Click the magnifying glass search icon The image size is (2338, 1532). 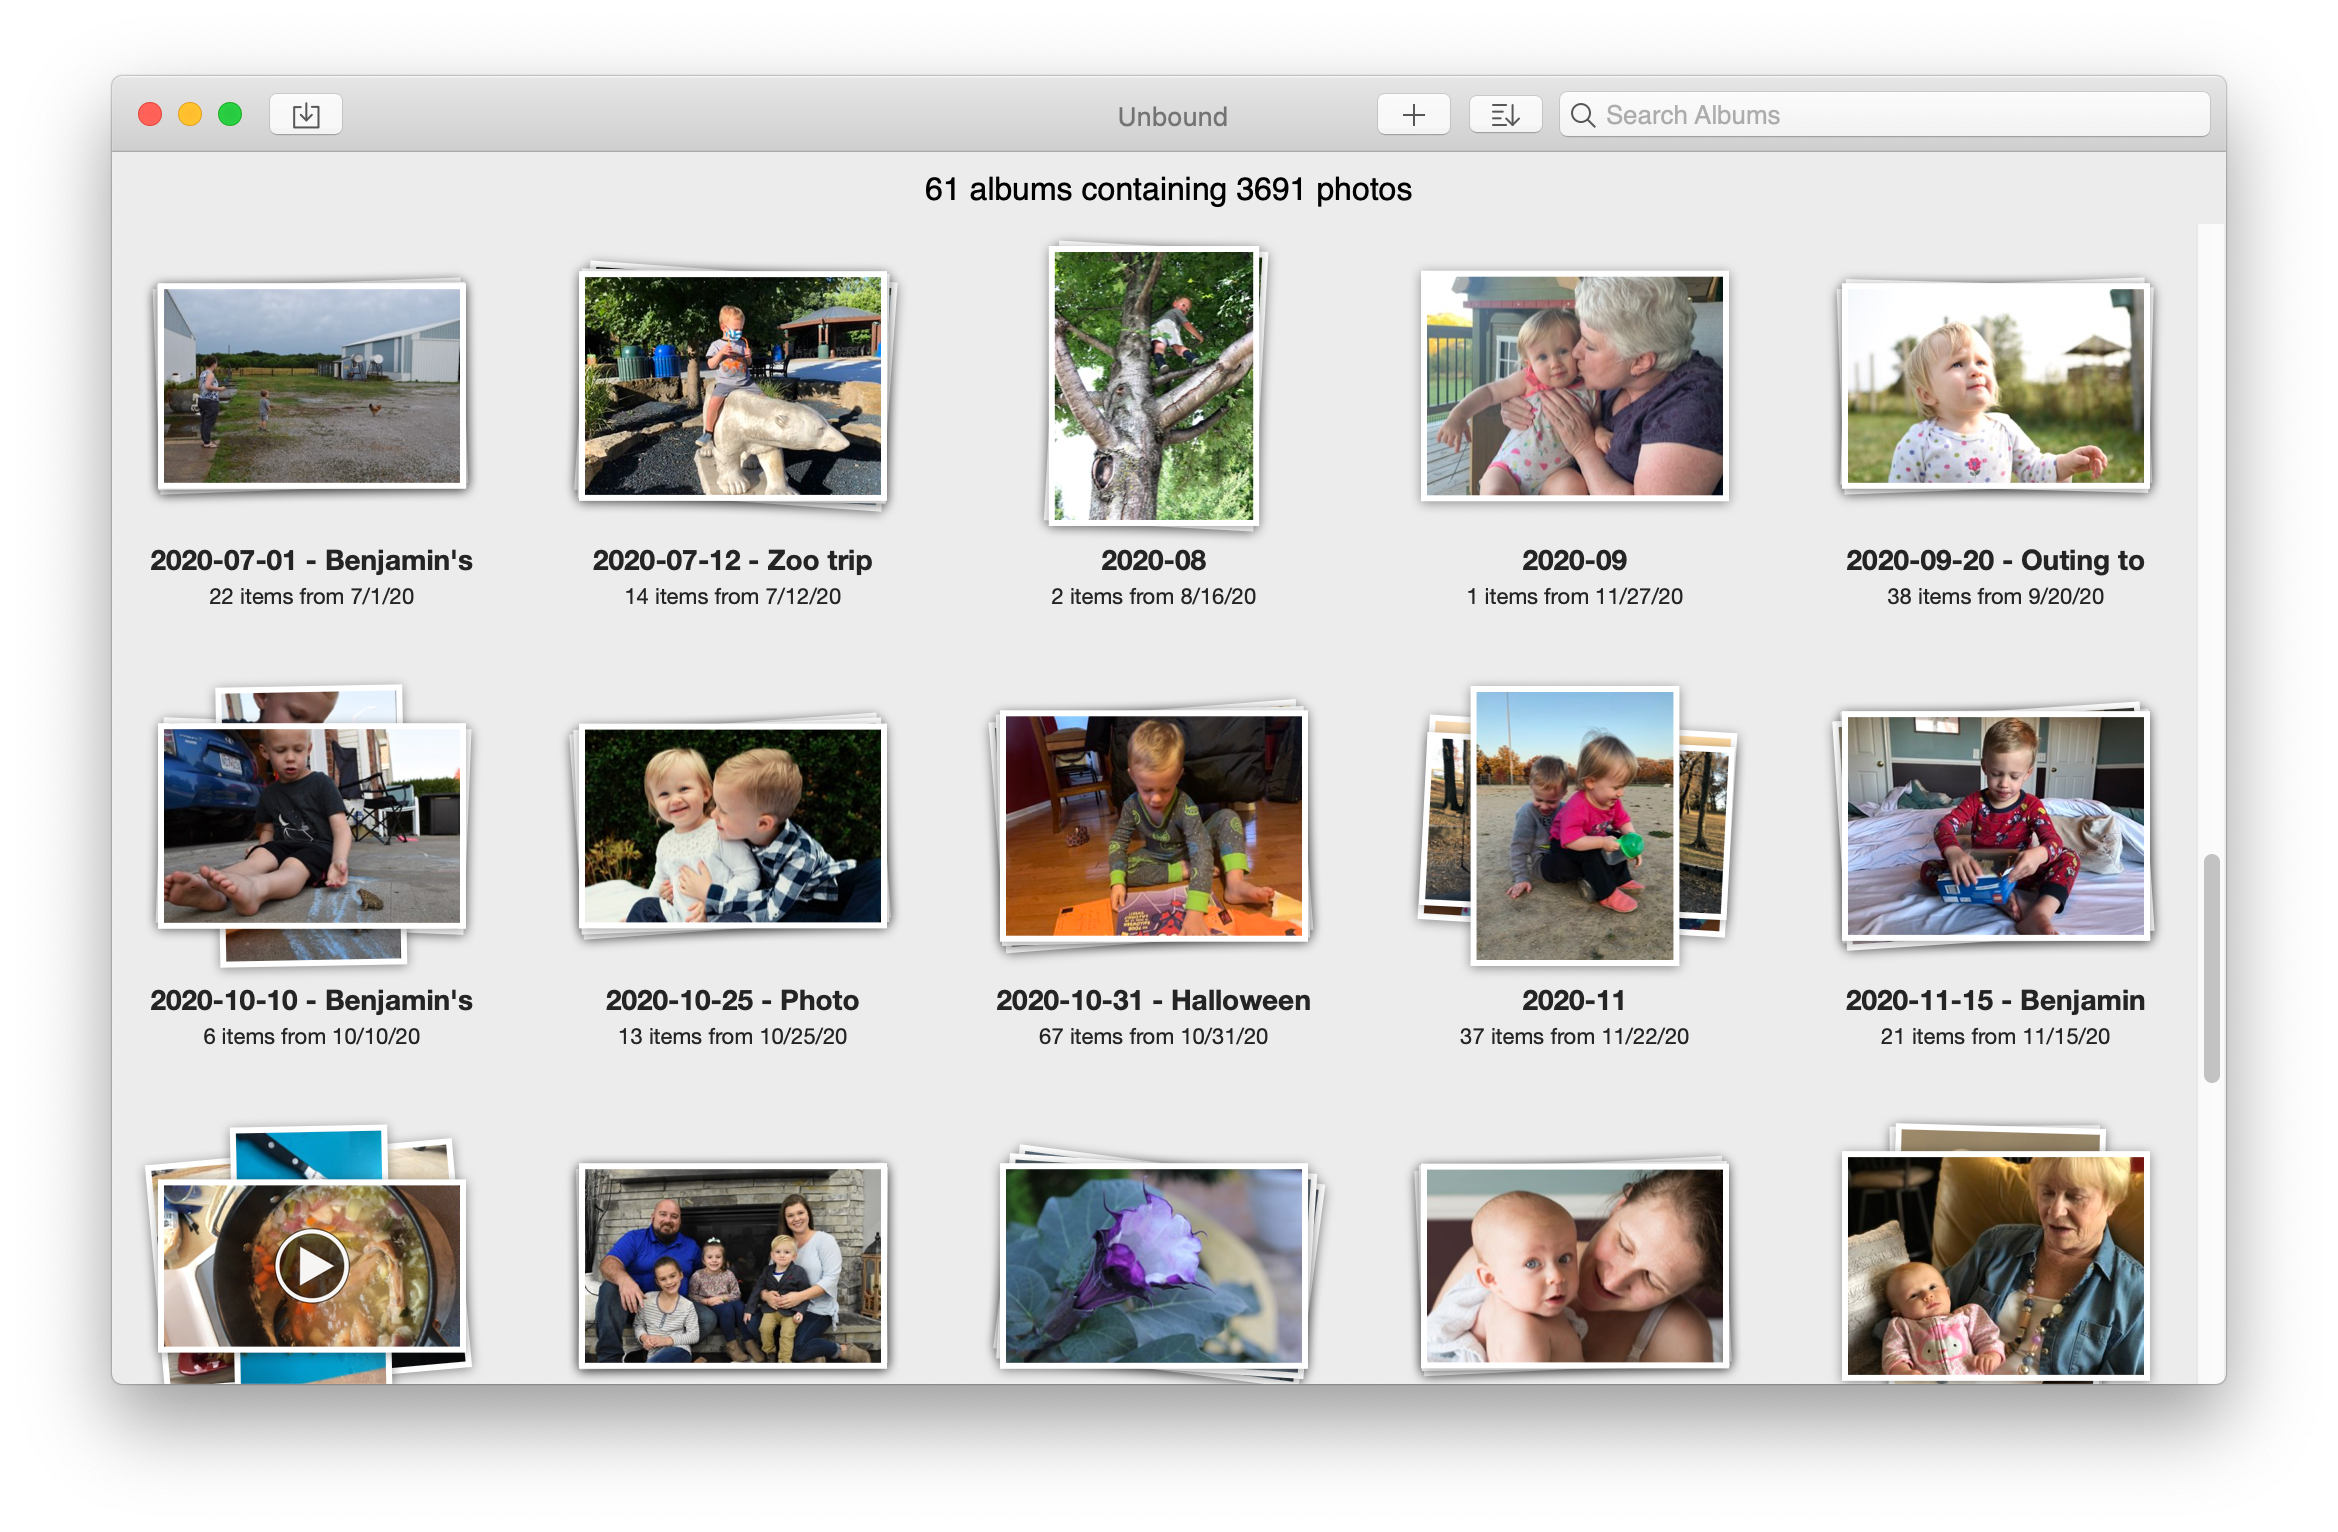[x=1582, y=115]
